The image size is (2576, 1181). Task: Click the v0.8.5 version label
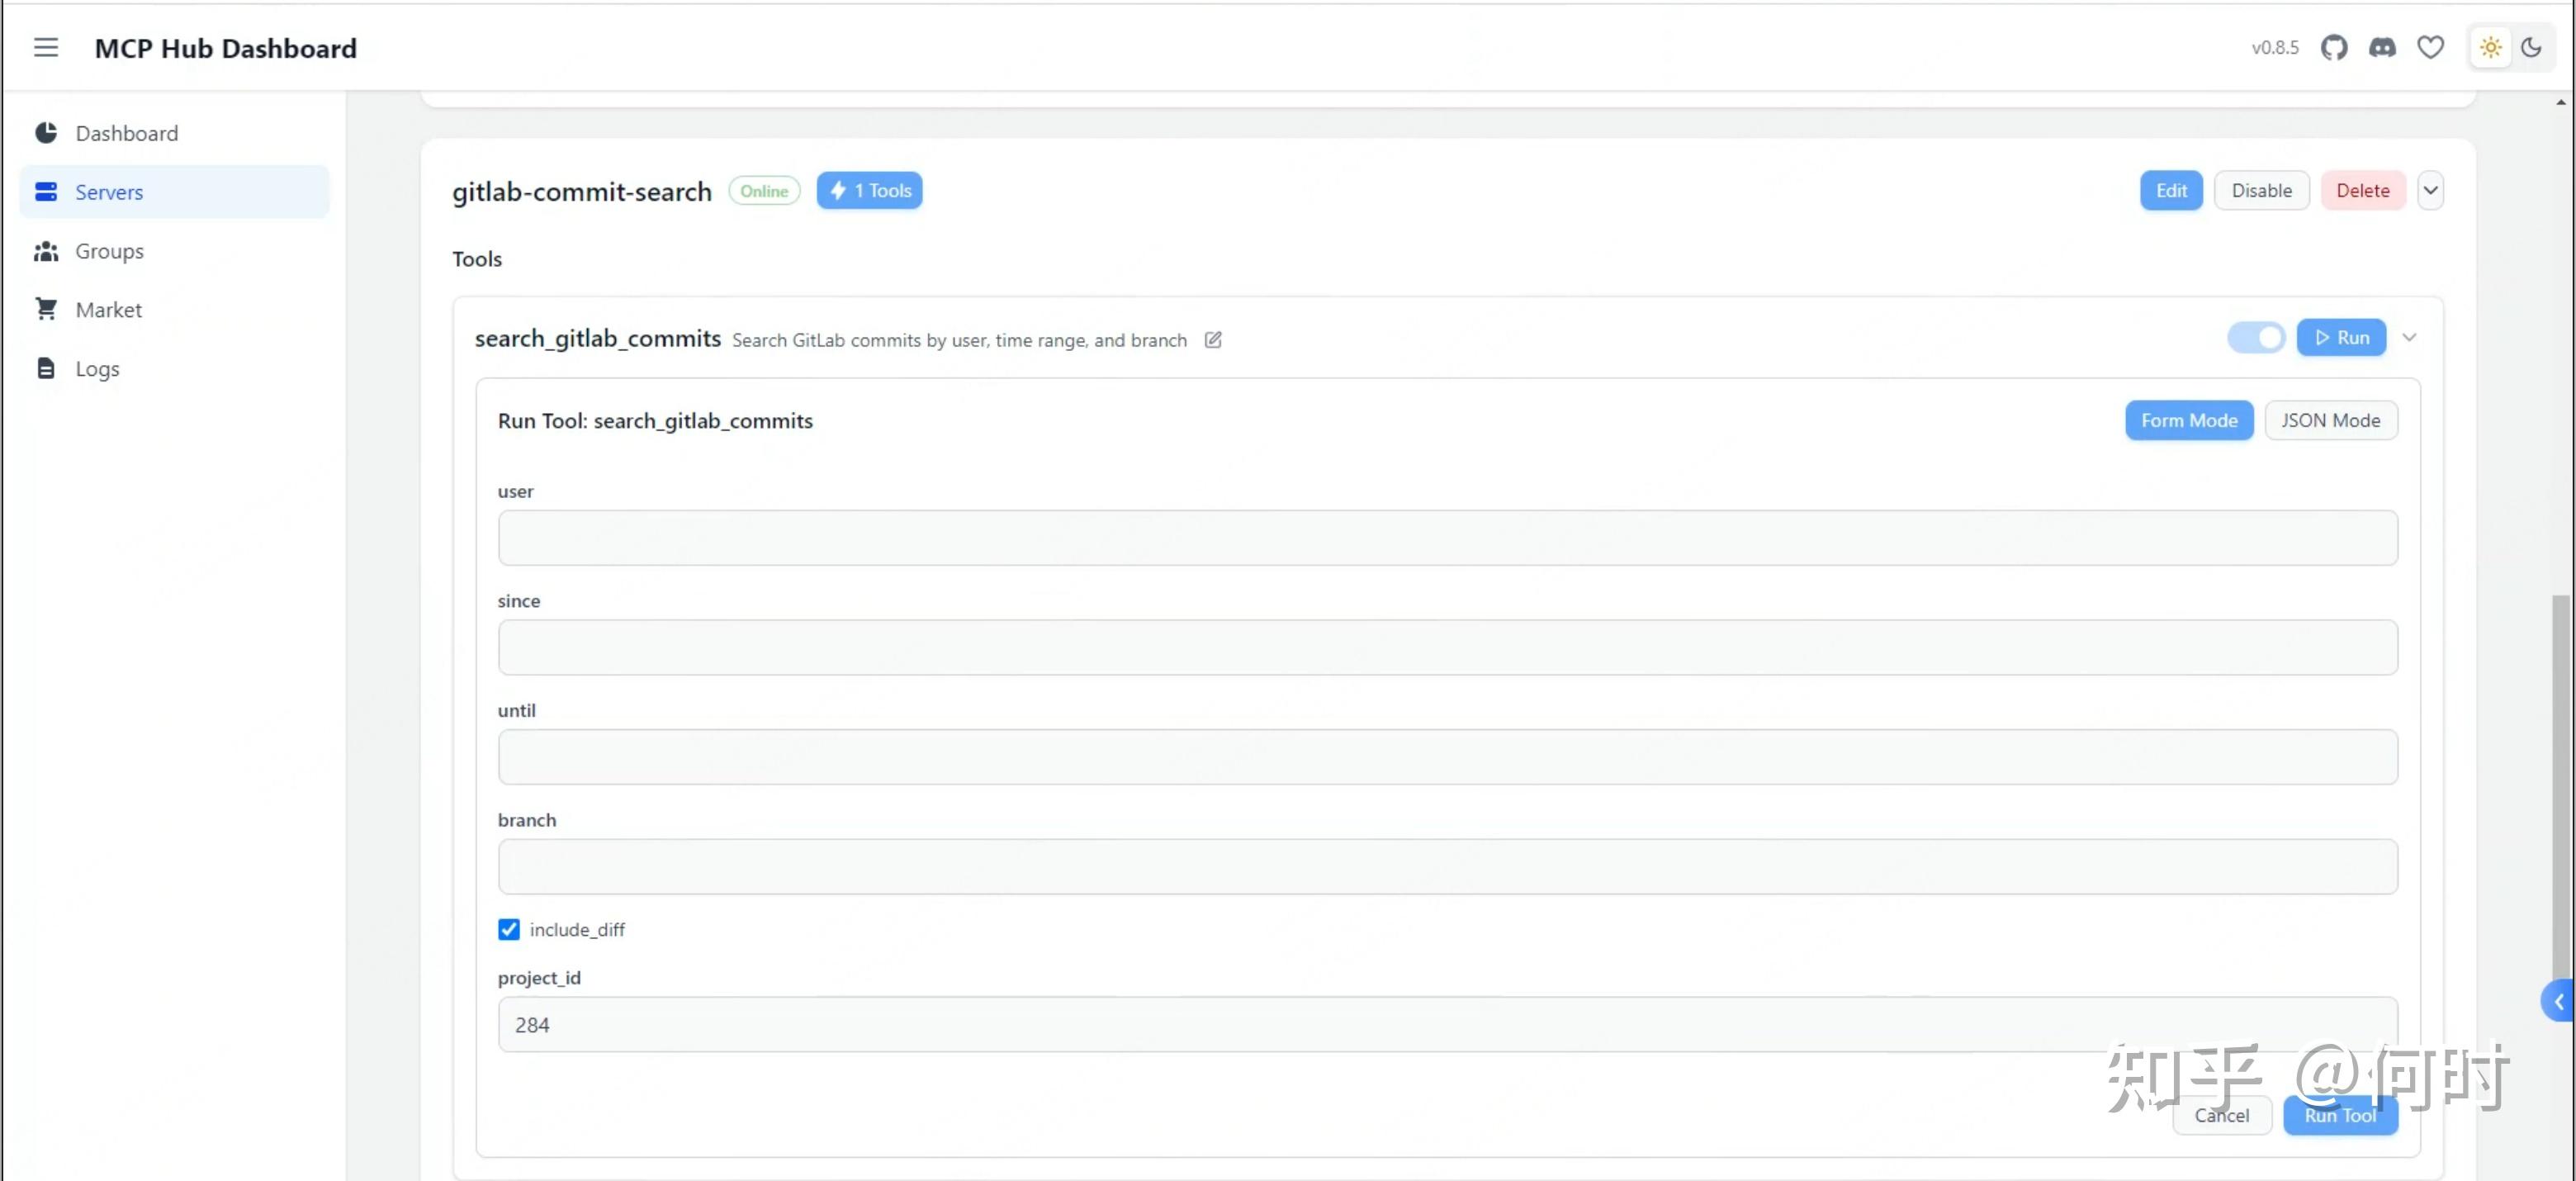[x=2275, y=47]
